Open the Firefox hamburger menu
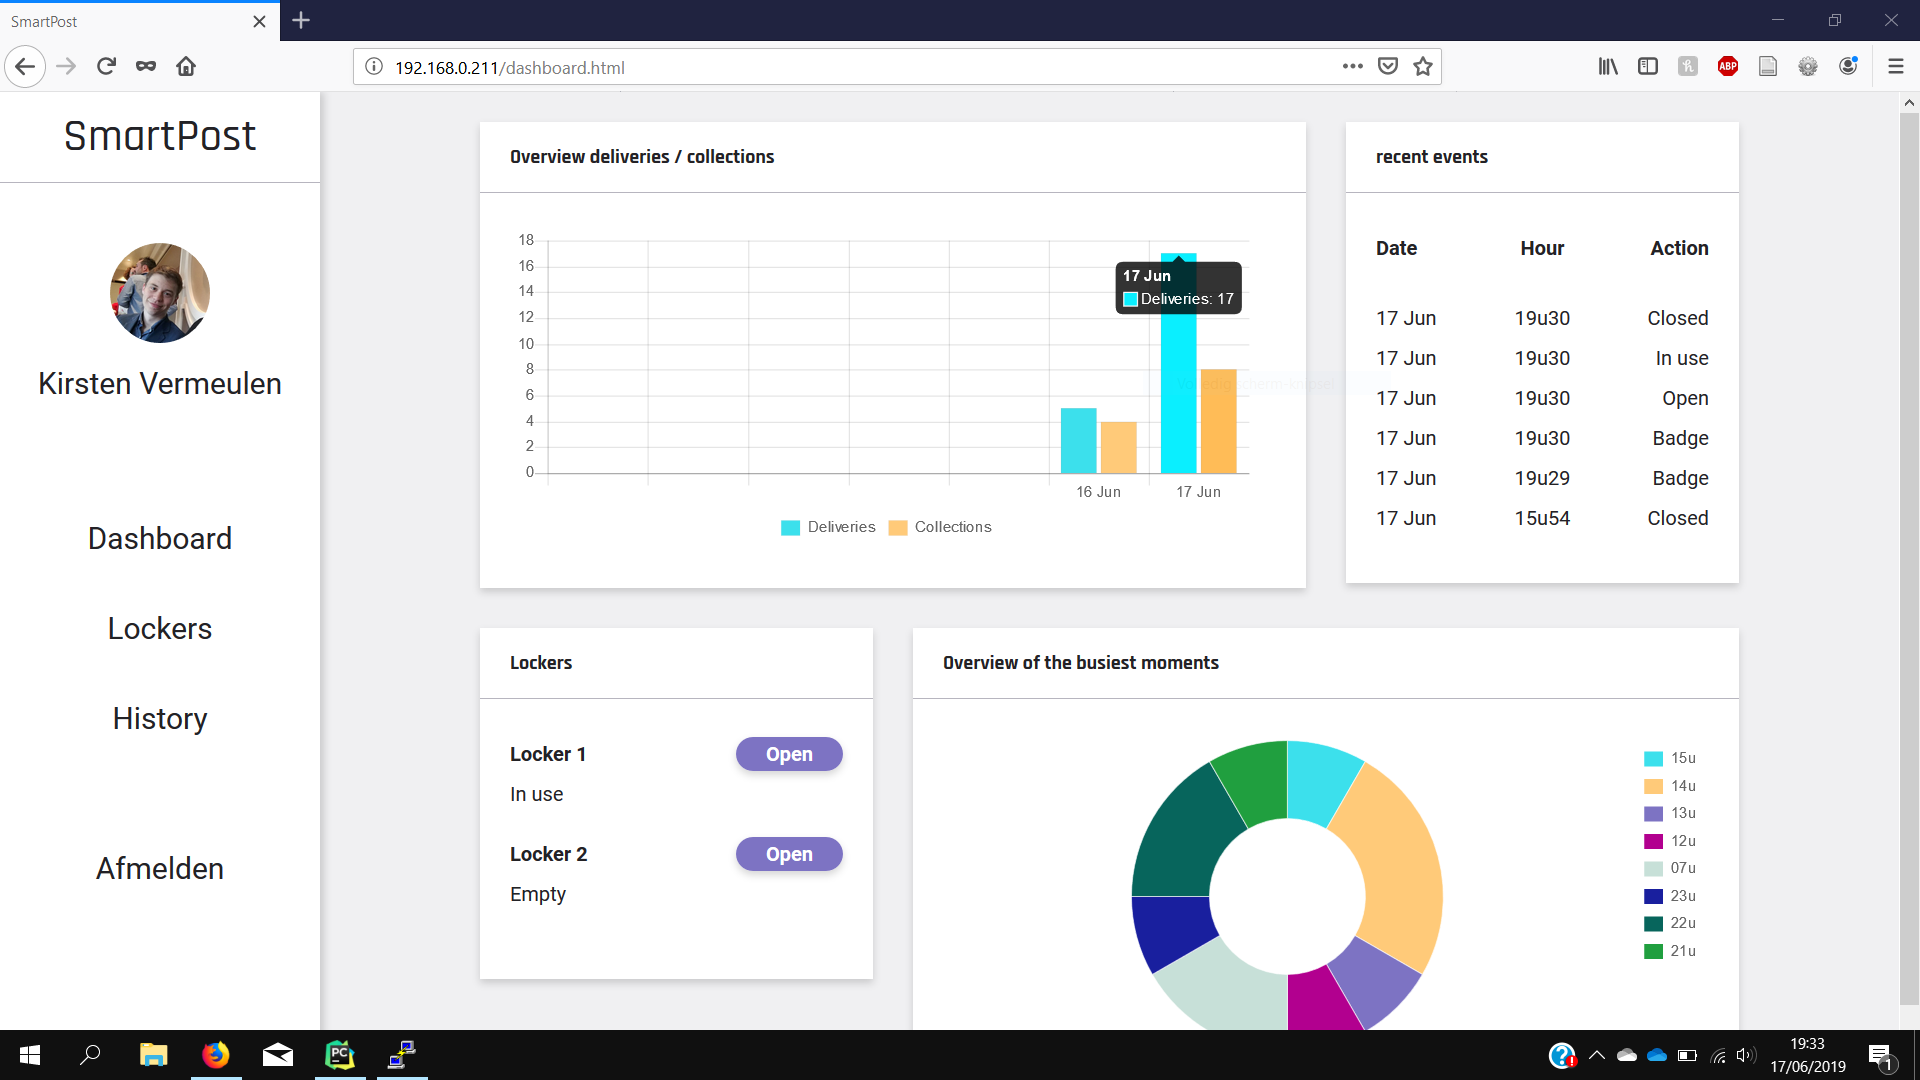The image size is (1920, 1080). point(1895,67)
